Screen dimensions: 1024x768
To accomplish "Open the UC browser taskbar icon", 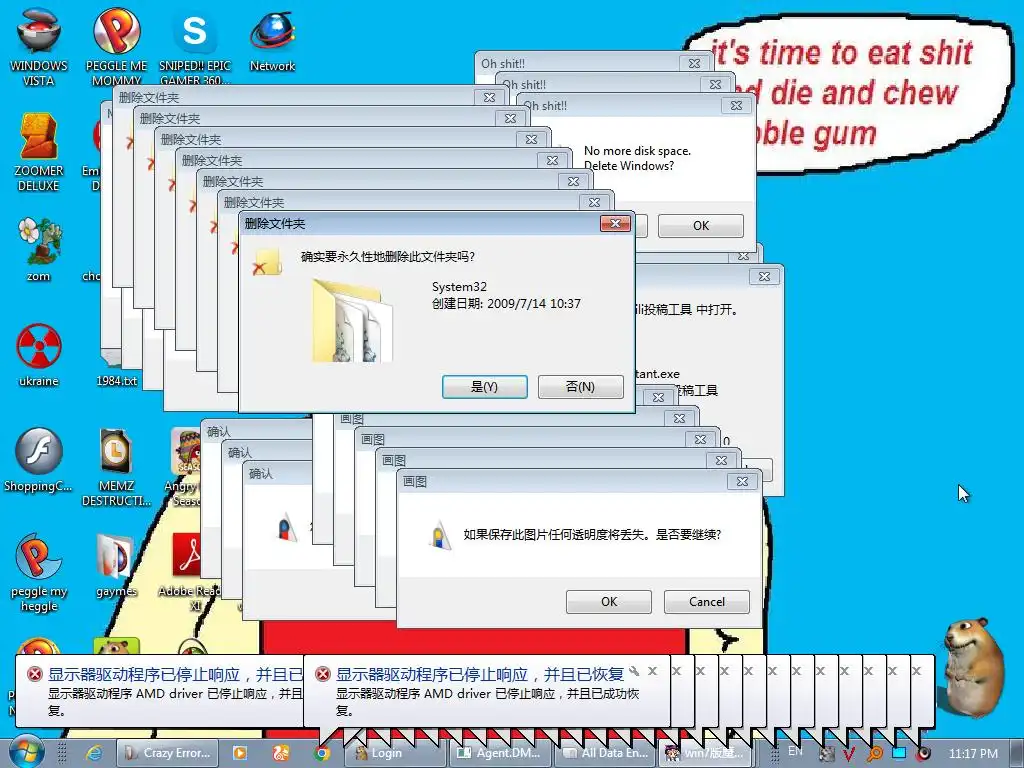I will 281,753.
